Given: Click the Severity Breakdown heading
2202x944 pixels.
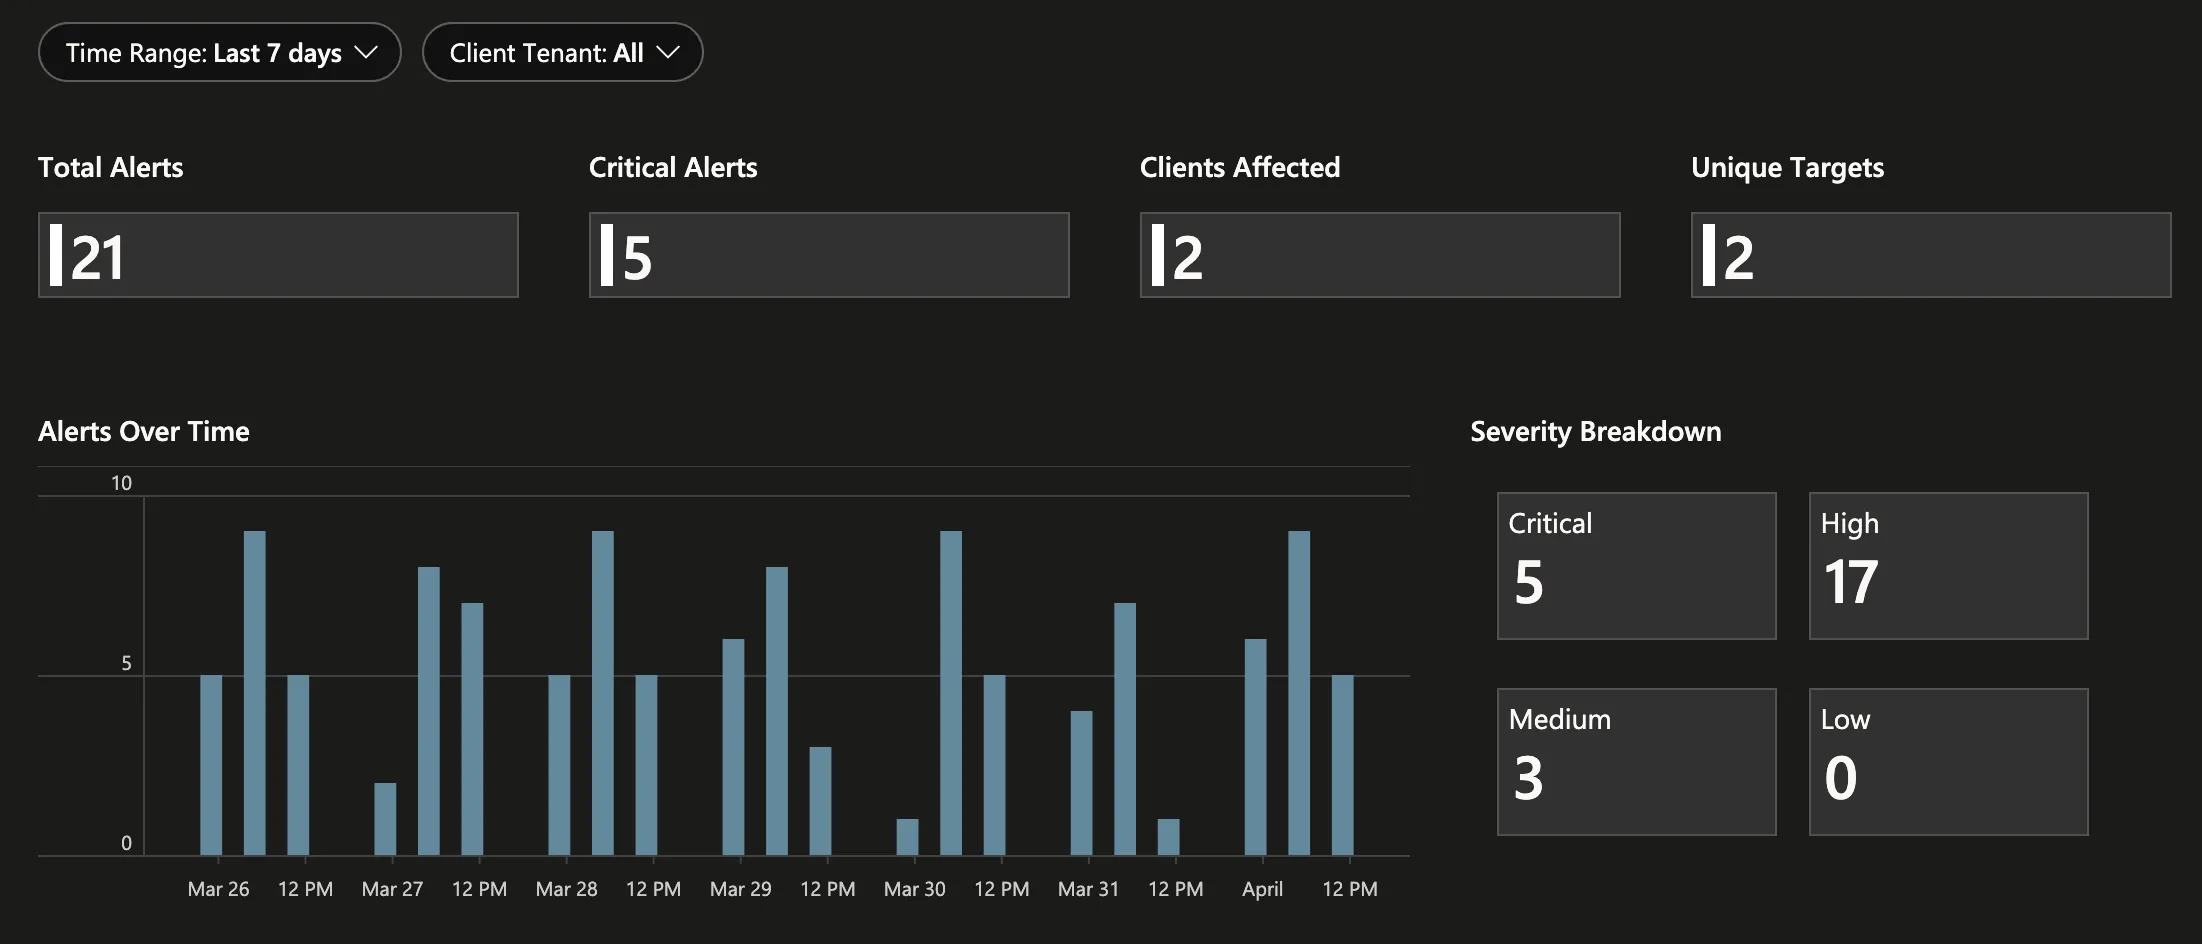Looking at the screenshot, I should coord(1594,431).
